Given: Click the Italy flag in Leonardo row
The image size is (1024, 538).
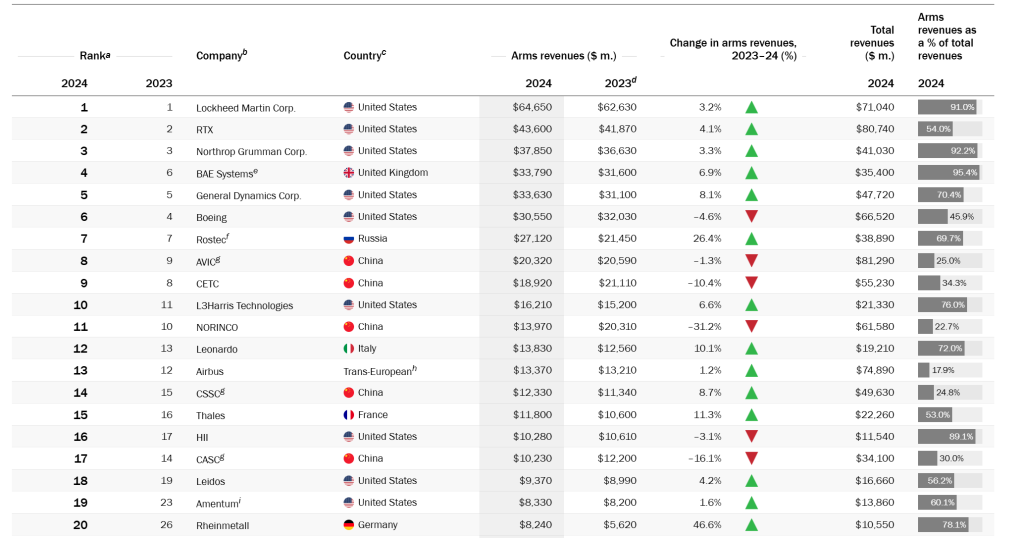Looking at the screenshot, I should [349, 349].
